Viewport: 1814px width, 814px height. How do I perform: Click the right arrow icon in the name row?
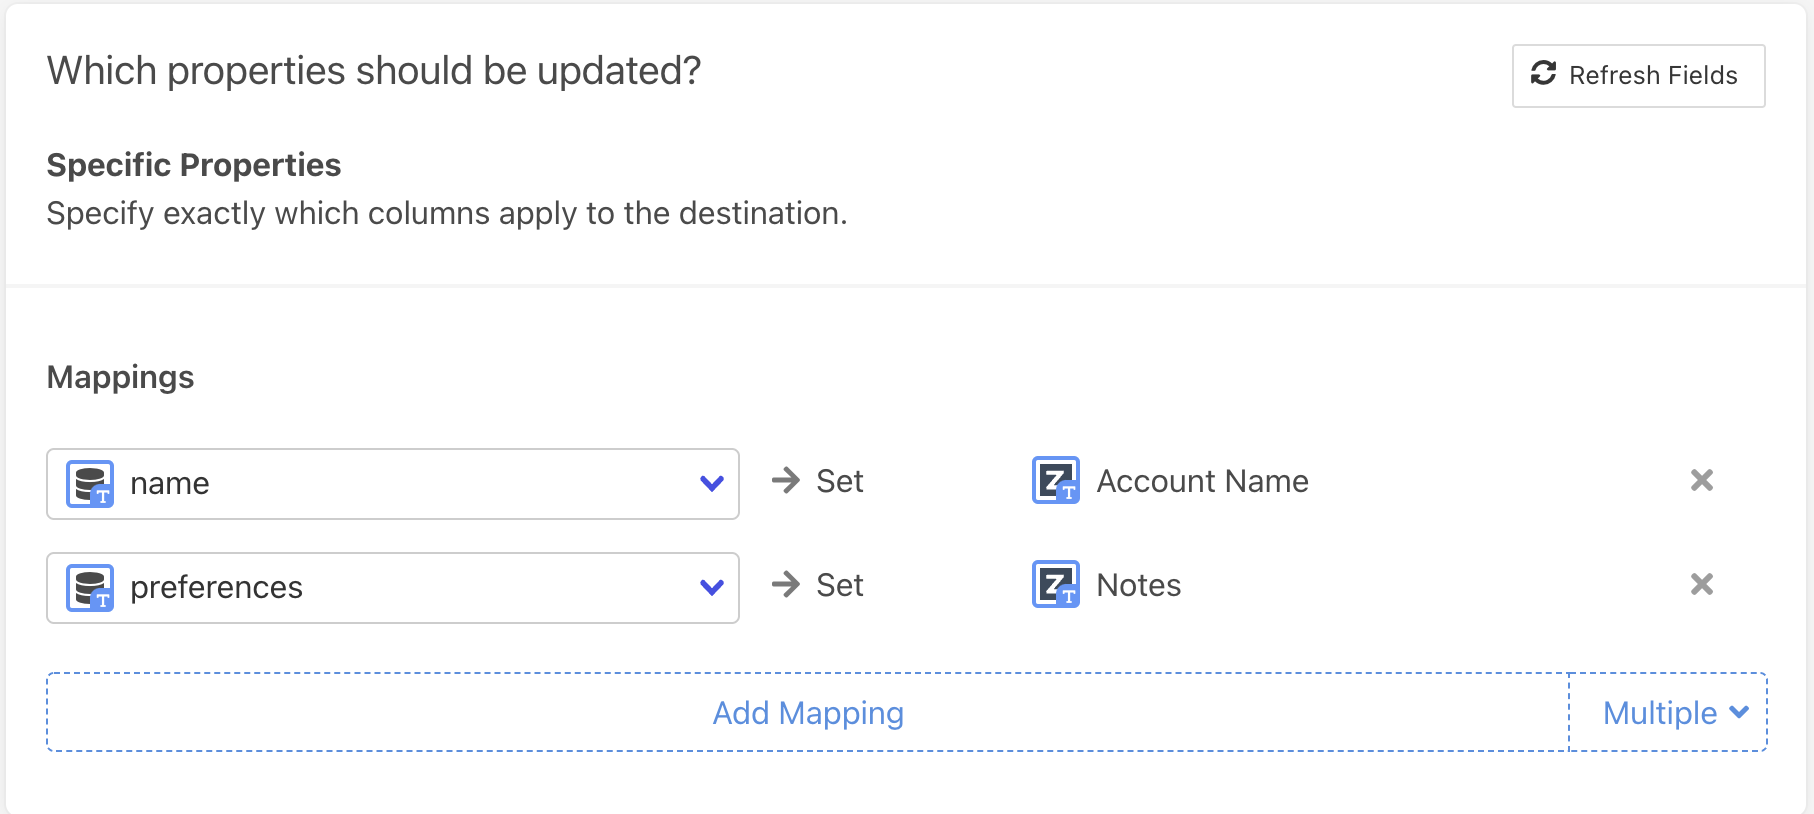point(786,481)
